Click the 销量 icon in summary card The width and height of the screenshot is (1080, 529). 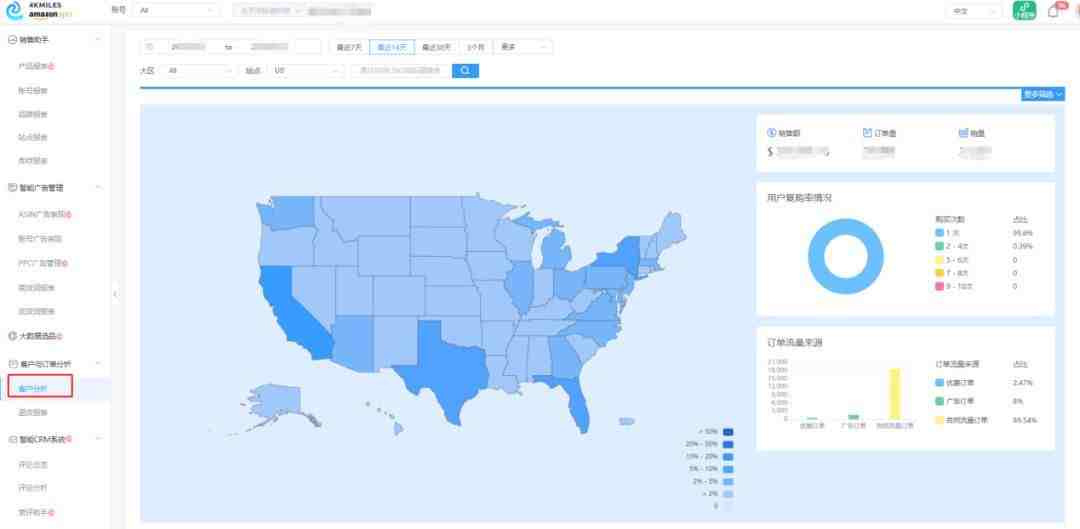(964, 133)
